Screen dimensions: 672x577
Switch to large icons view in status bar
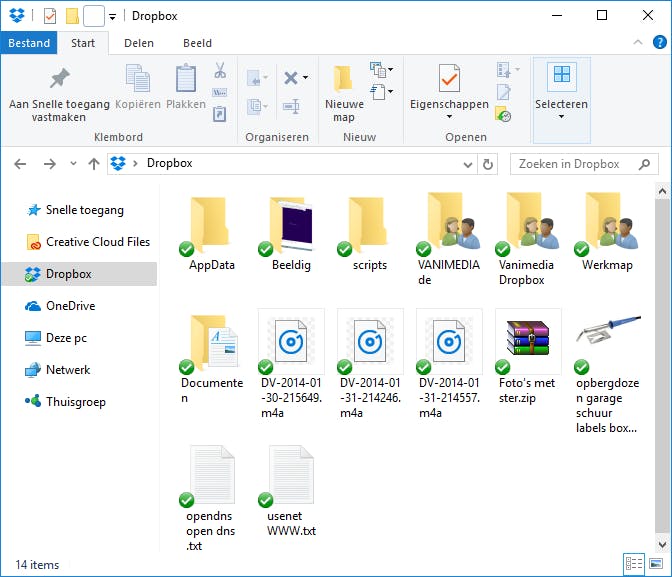[656, 564]
